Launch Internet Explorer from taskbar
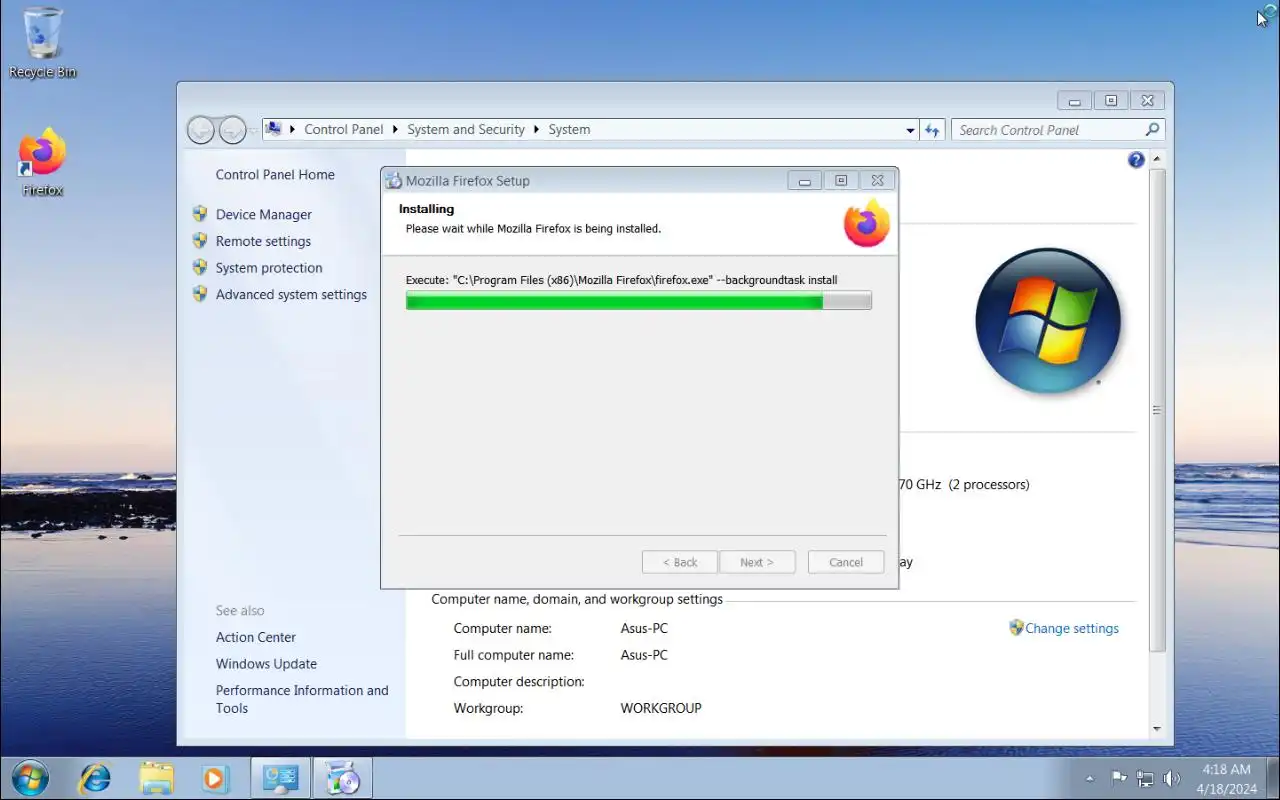This screenshot has height=800, width=1280. (95, 778)
